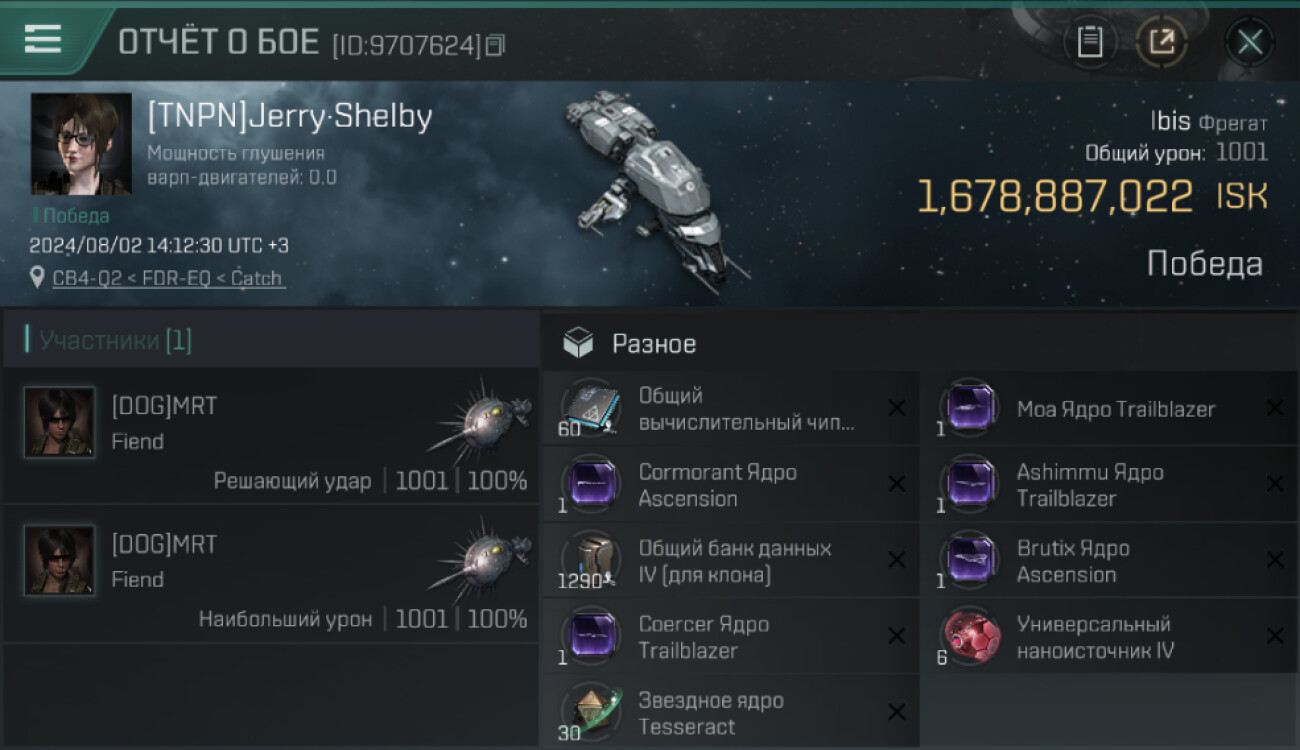The width and height of the screenshot is (1300, 750).
Task: Copy the battle report ID
Action: [495, 45]
